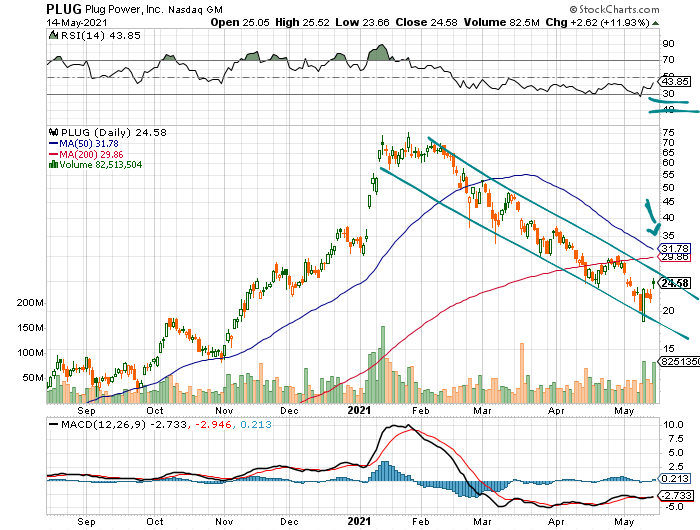This screenshot has width=700, height=530.
Task: Click the company name Plug Power, Inc.
Action: (x=125, y=9)
